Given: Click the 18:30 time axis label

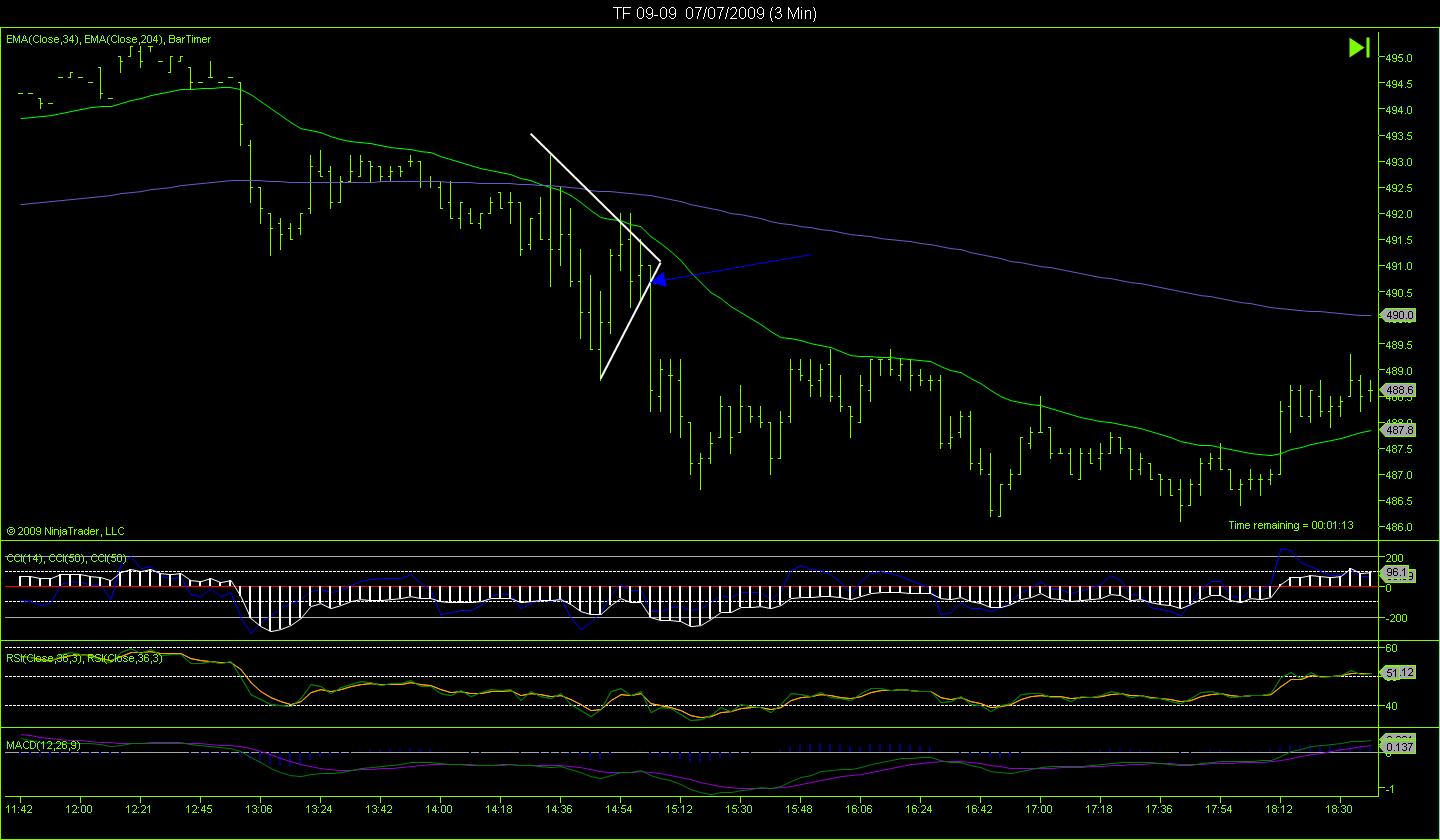Looking at the screenshot, I should coord(1339,808).
